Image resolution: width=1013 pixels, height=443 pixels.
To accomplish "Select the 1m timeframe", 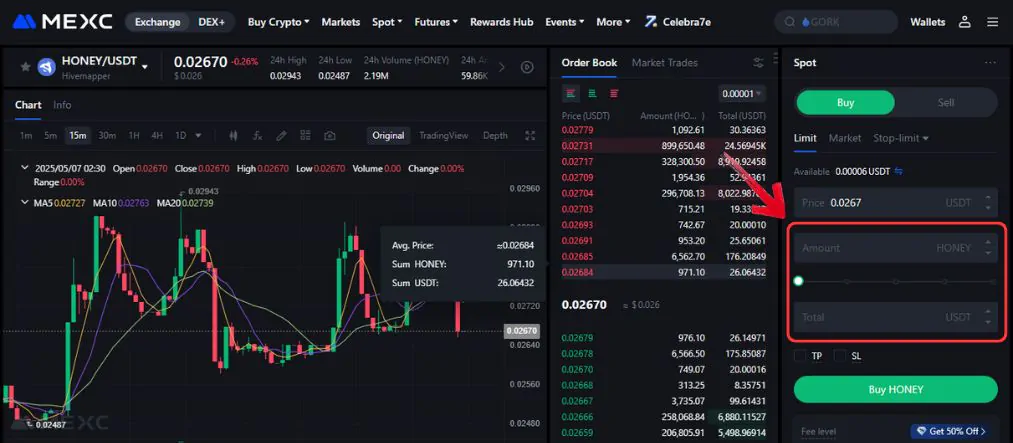I will coord(26,136).
